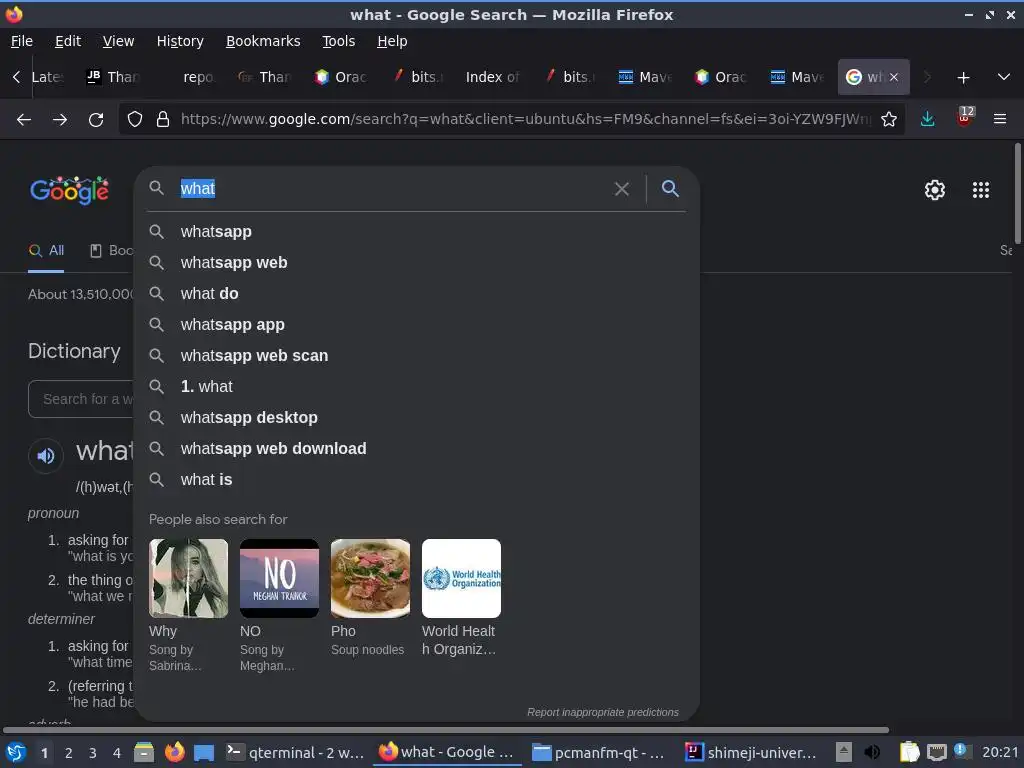The image size is (1024, 768).
Task: Go forward using the browser forward arrow
Action: click(60, 120)
